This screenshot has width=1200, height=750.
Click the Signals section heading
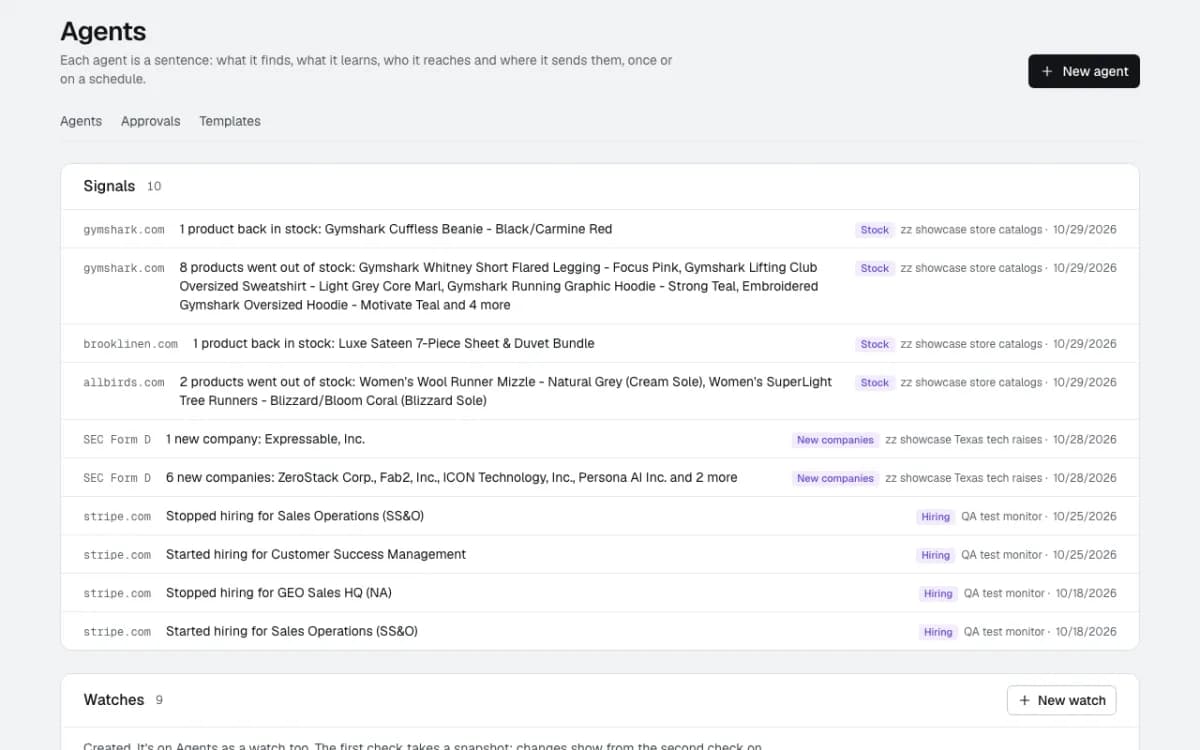pyautogui.click(x=110, y=186)
